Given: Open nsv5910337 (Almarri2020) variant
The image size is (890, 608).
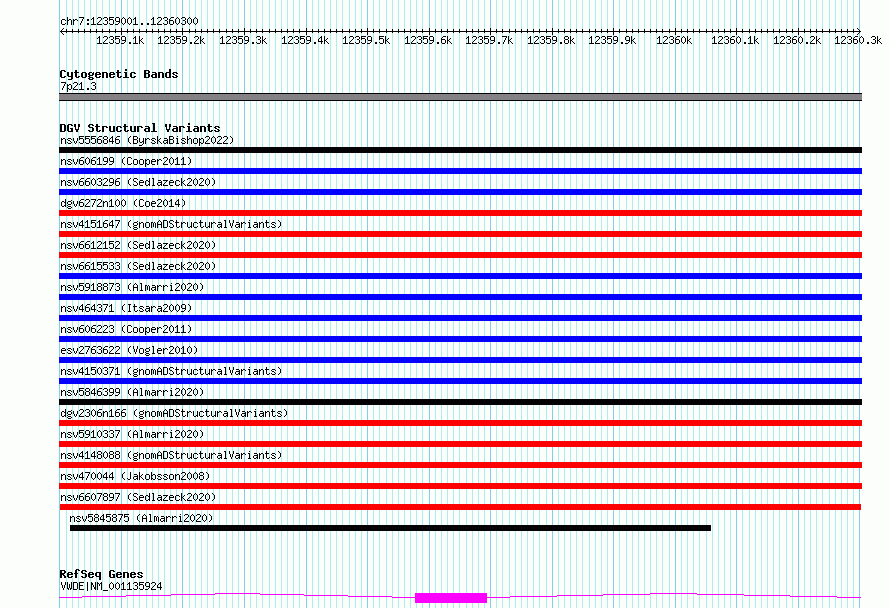Looking at the screenshot, I should coord(132,434).
